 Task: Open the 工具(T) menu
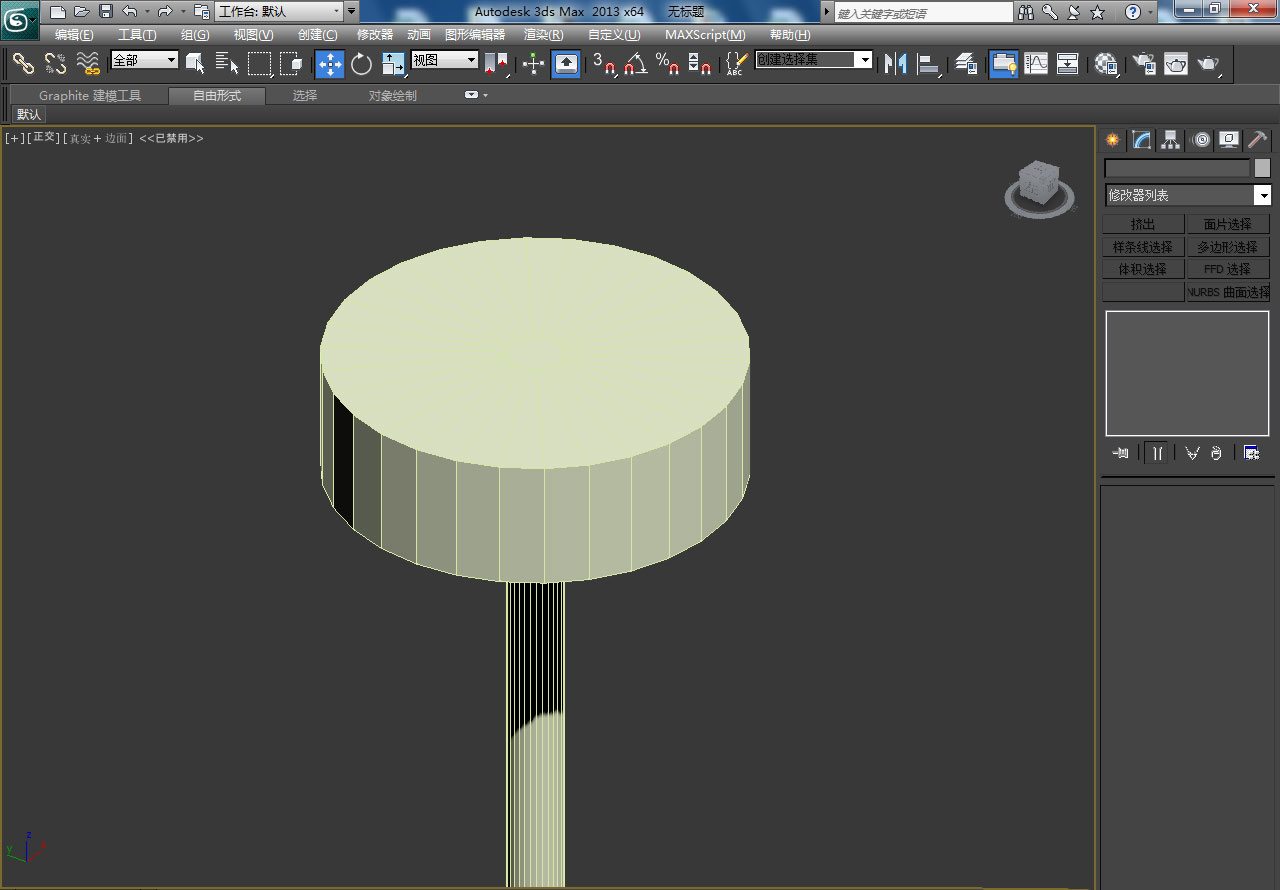(x=137, y=35)
